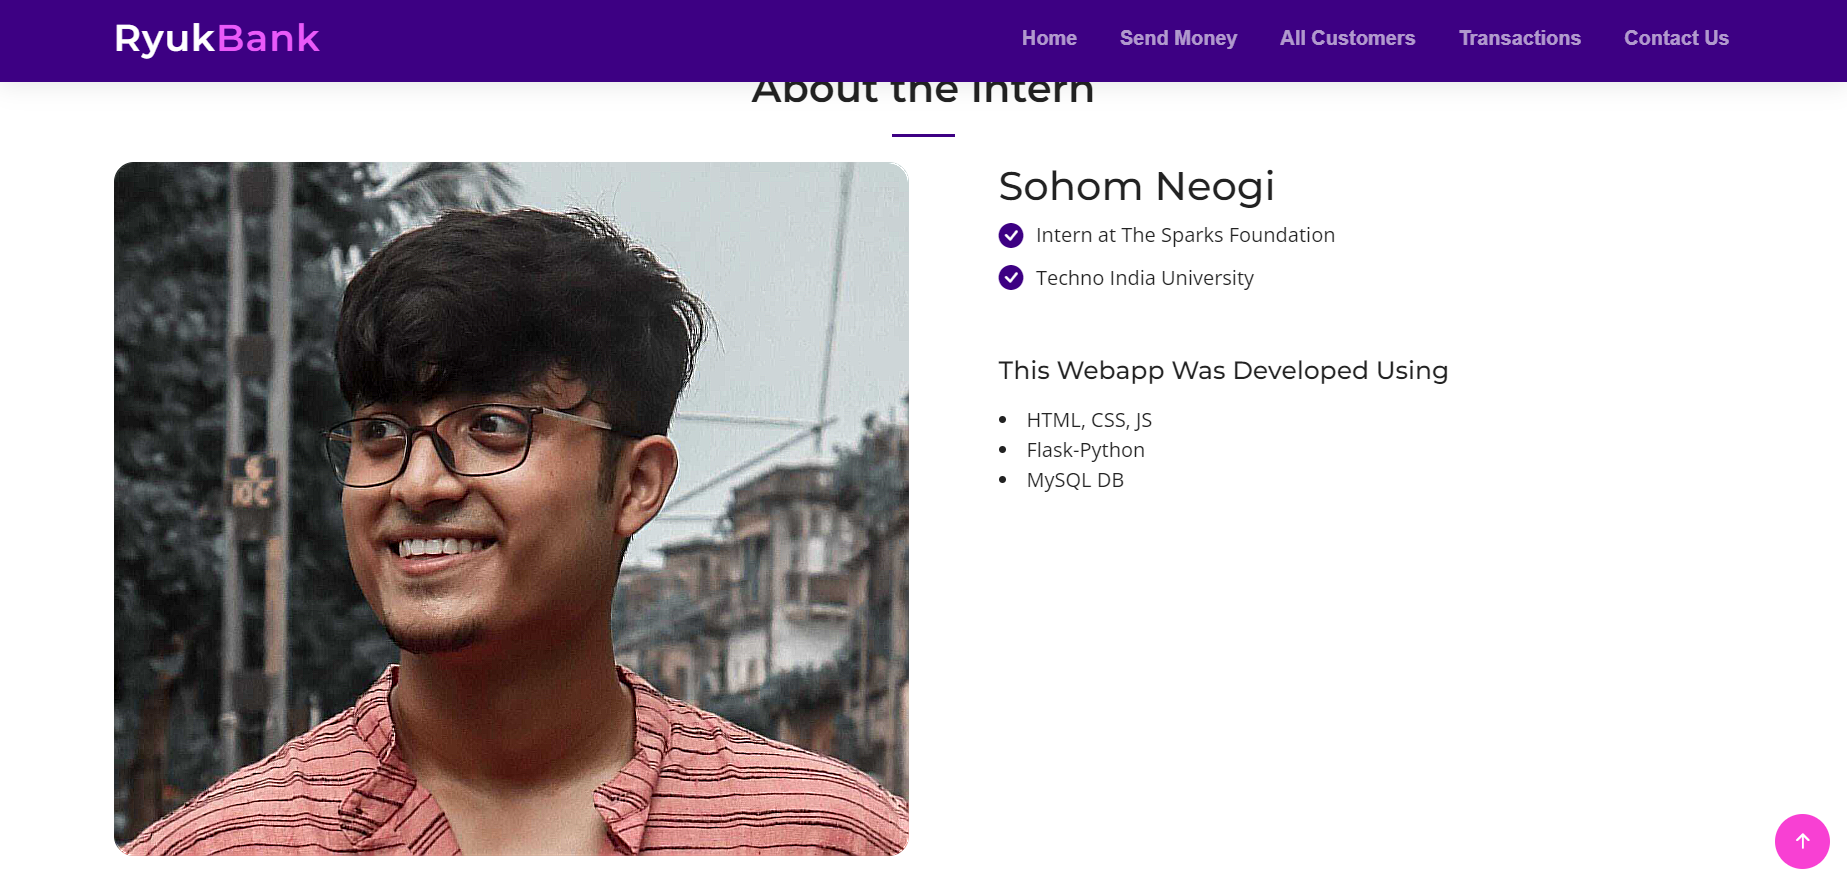
Task: Select the Flask-Python bullet point
Action: pos(1085,450)
